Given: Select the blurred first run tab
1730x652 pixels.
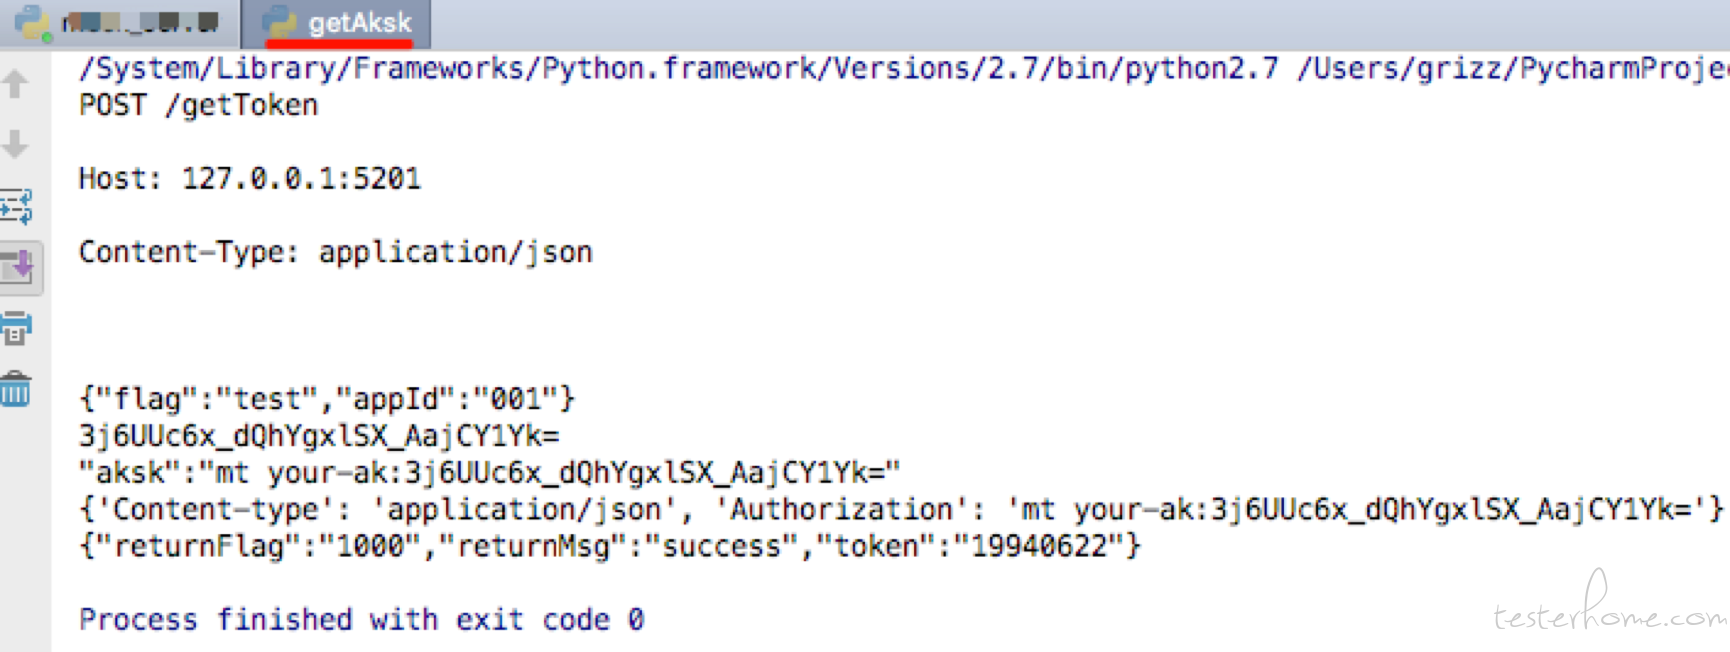Looking at the screenshot, I should tap(119, 24).
